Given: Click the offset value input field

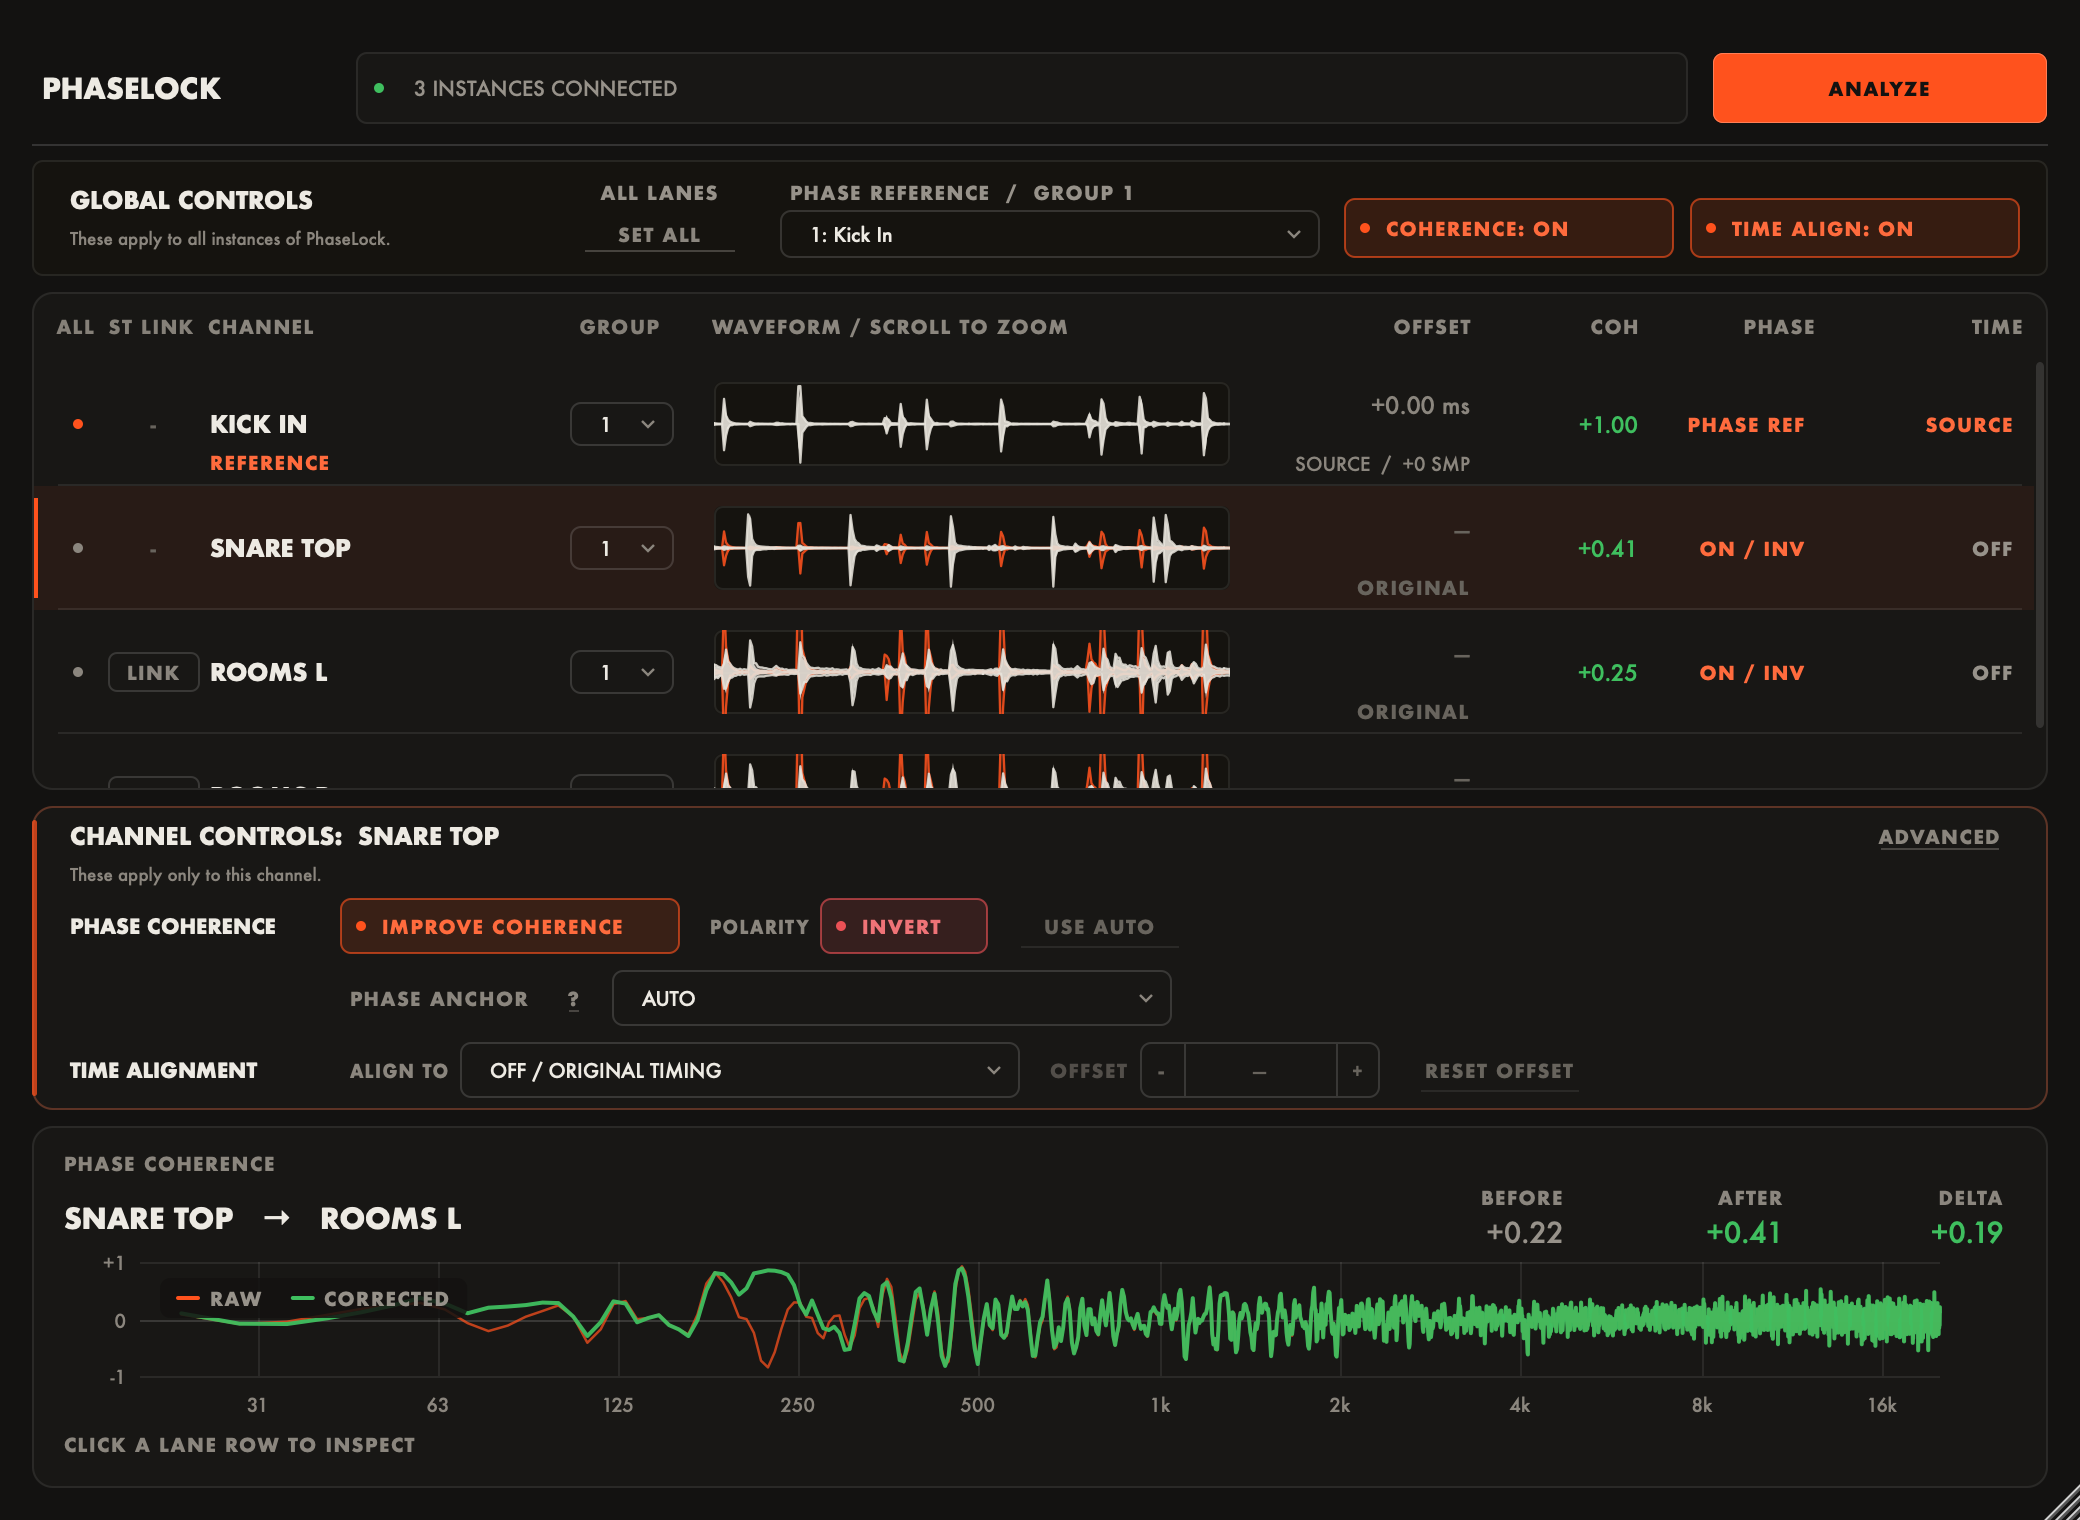Looking at the screenshot, I should [1260, 1070].
